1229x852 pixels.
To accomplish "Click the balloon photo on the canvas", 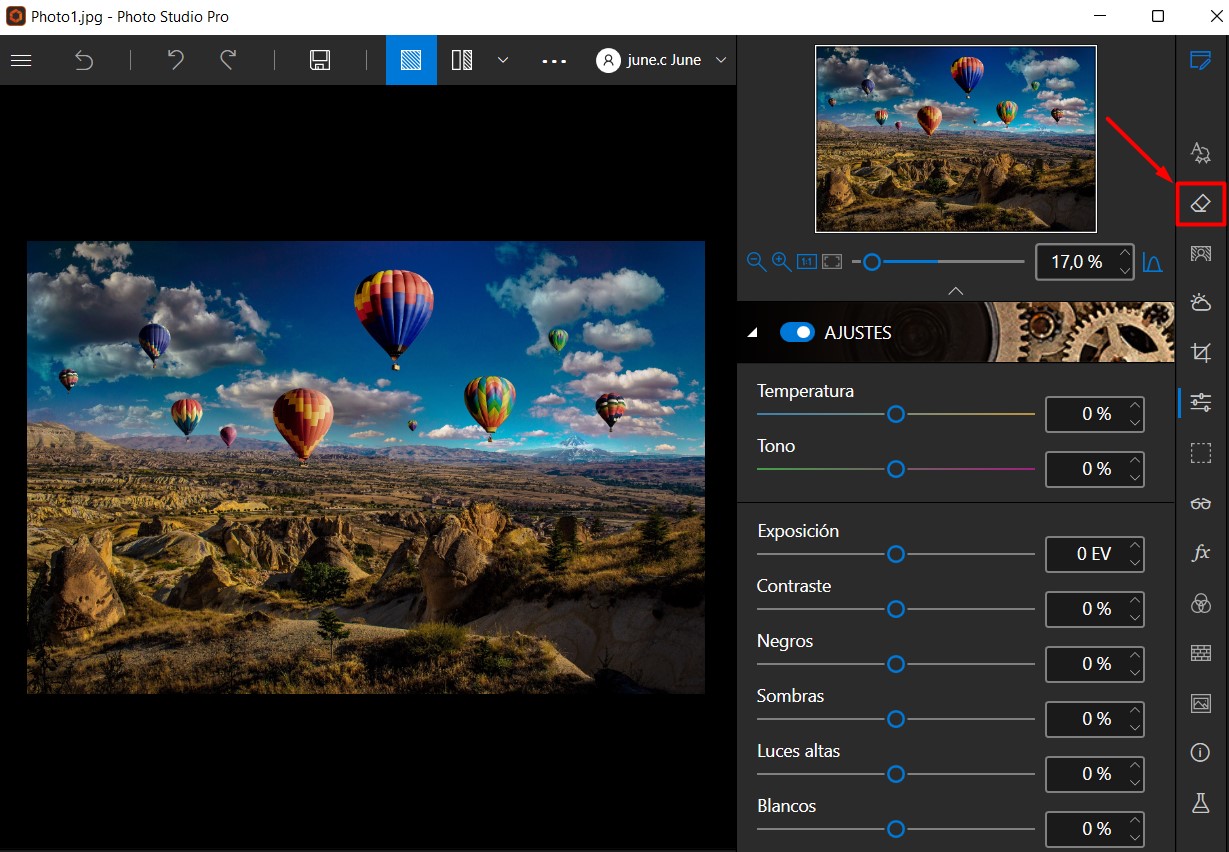I will tap(366, 467).
